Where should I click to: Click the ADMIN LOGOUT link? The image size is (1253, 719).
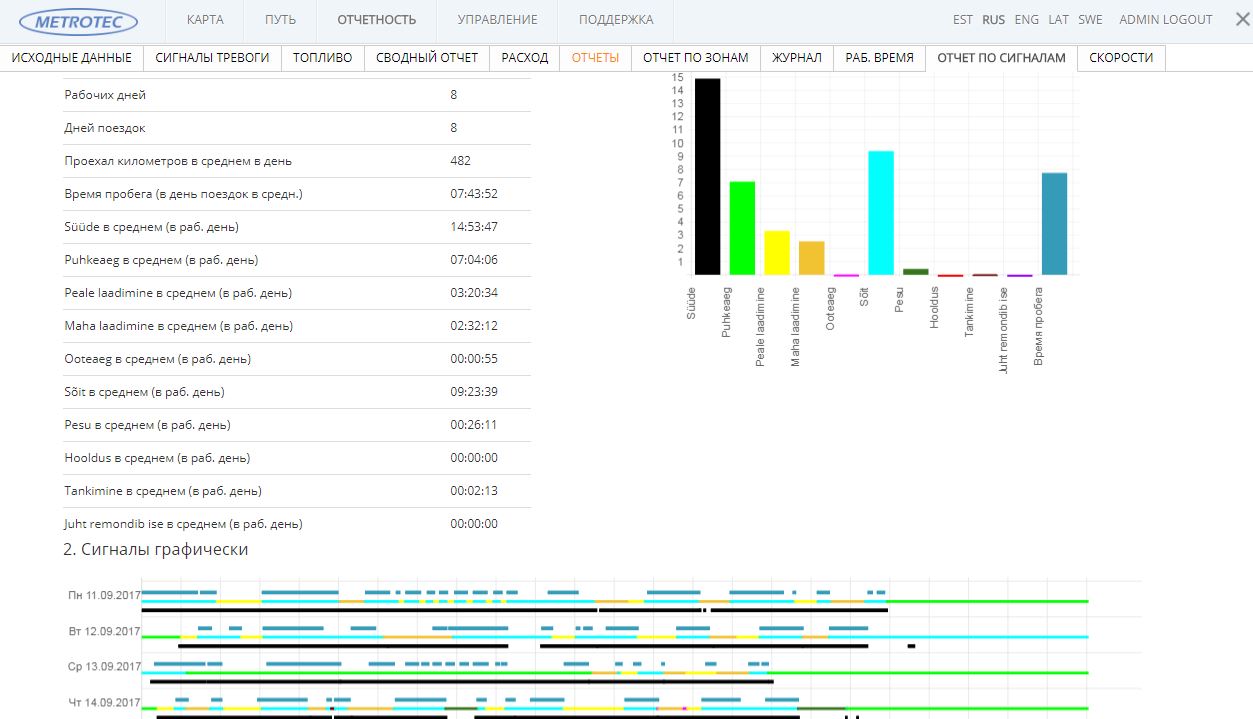[x=1165, y=20]
